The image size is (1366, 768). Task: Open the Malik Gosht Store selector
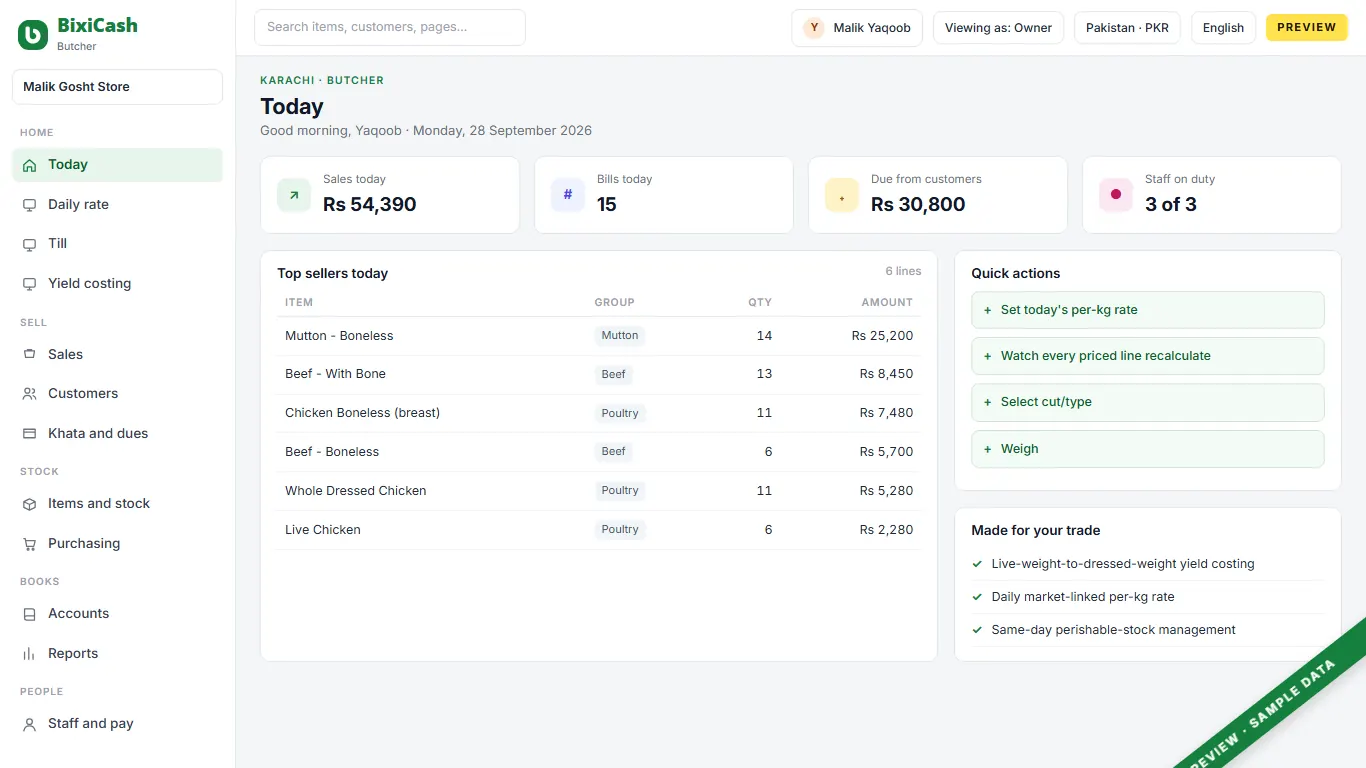tap(117, 87)
